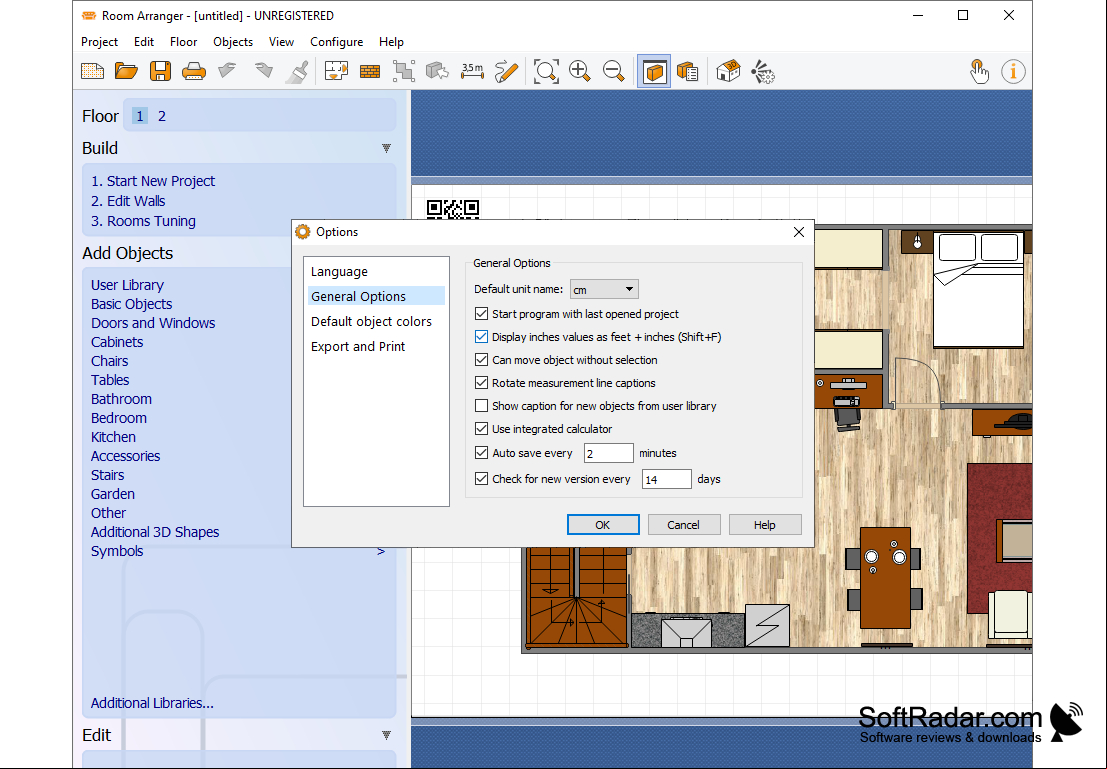Click the Start New Project link

153,181
